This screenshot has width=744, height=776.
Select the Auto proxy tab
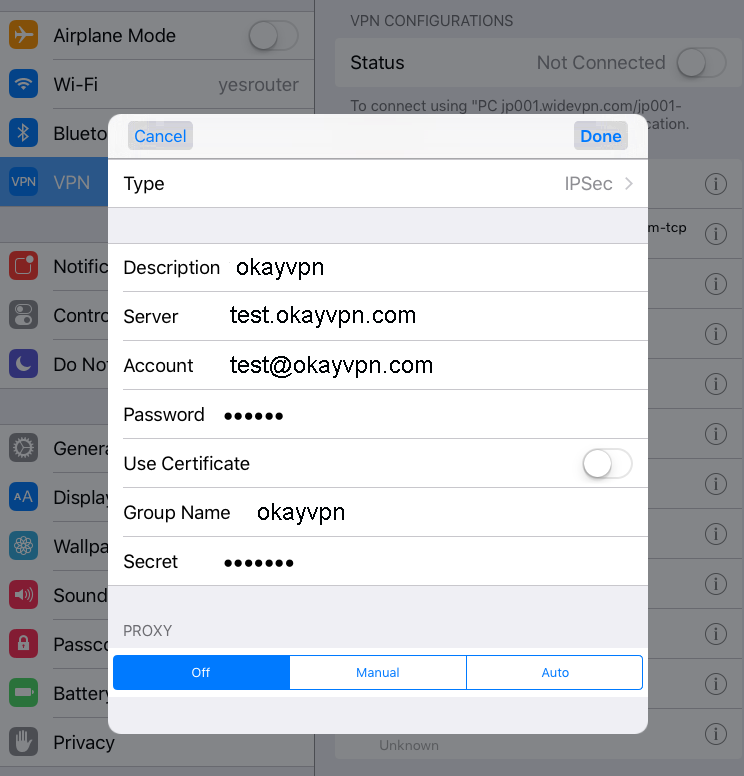tap(555, 673)
